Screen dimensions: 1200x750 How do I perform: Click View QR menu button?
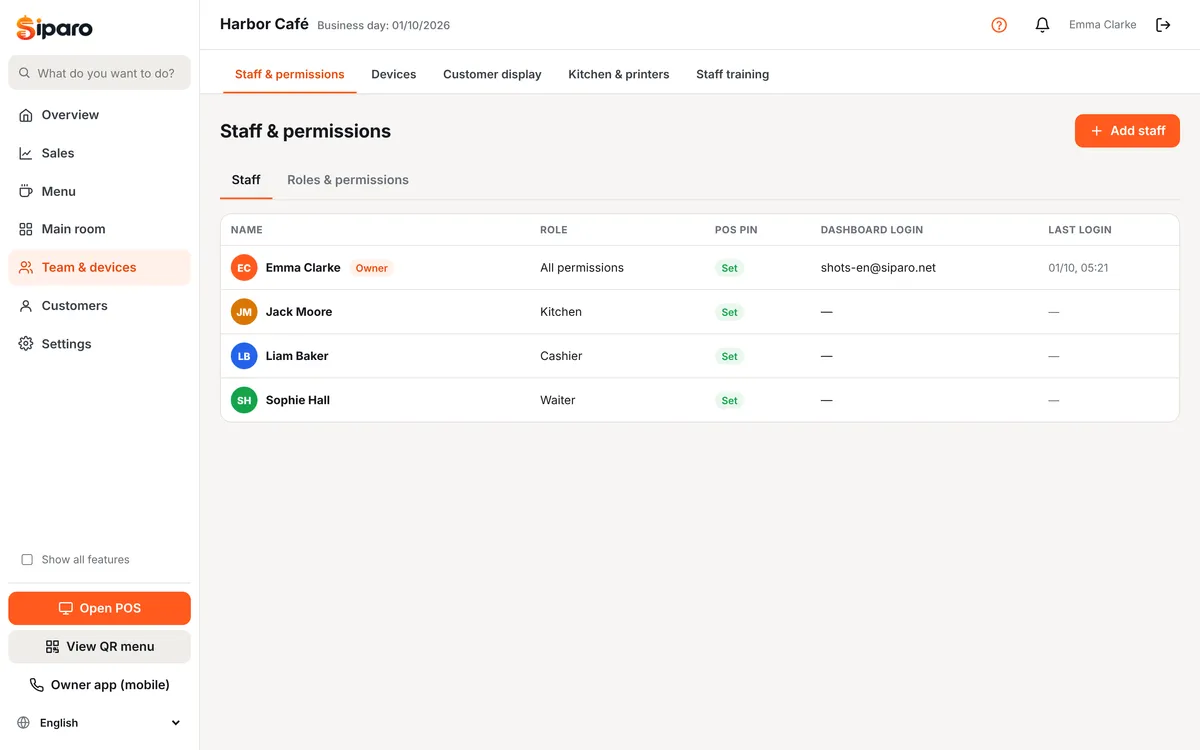(99, 647)
